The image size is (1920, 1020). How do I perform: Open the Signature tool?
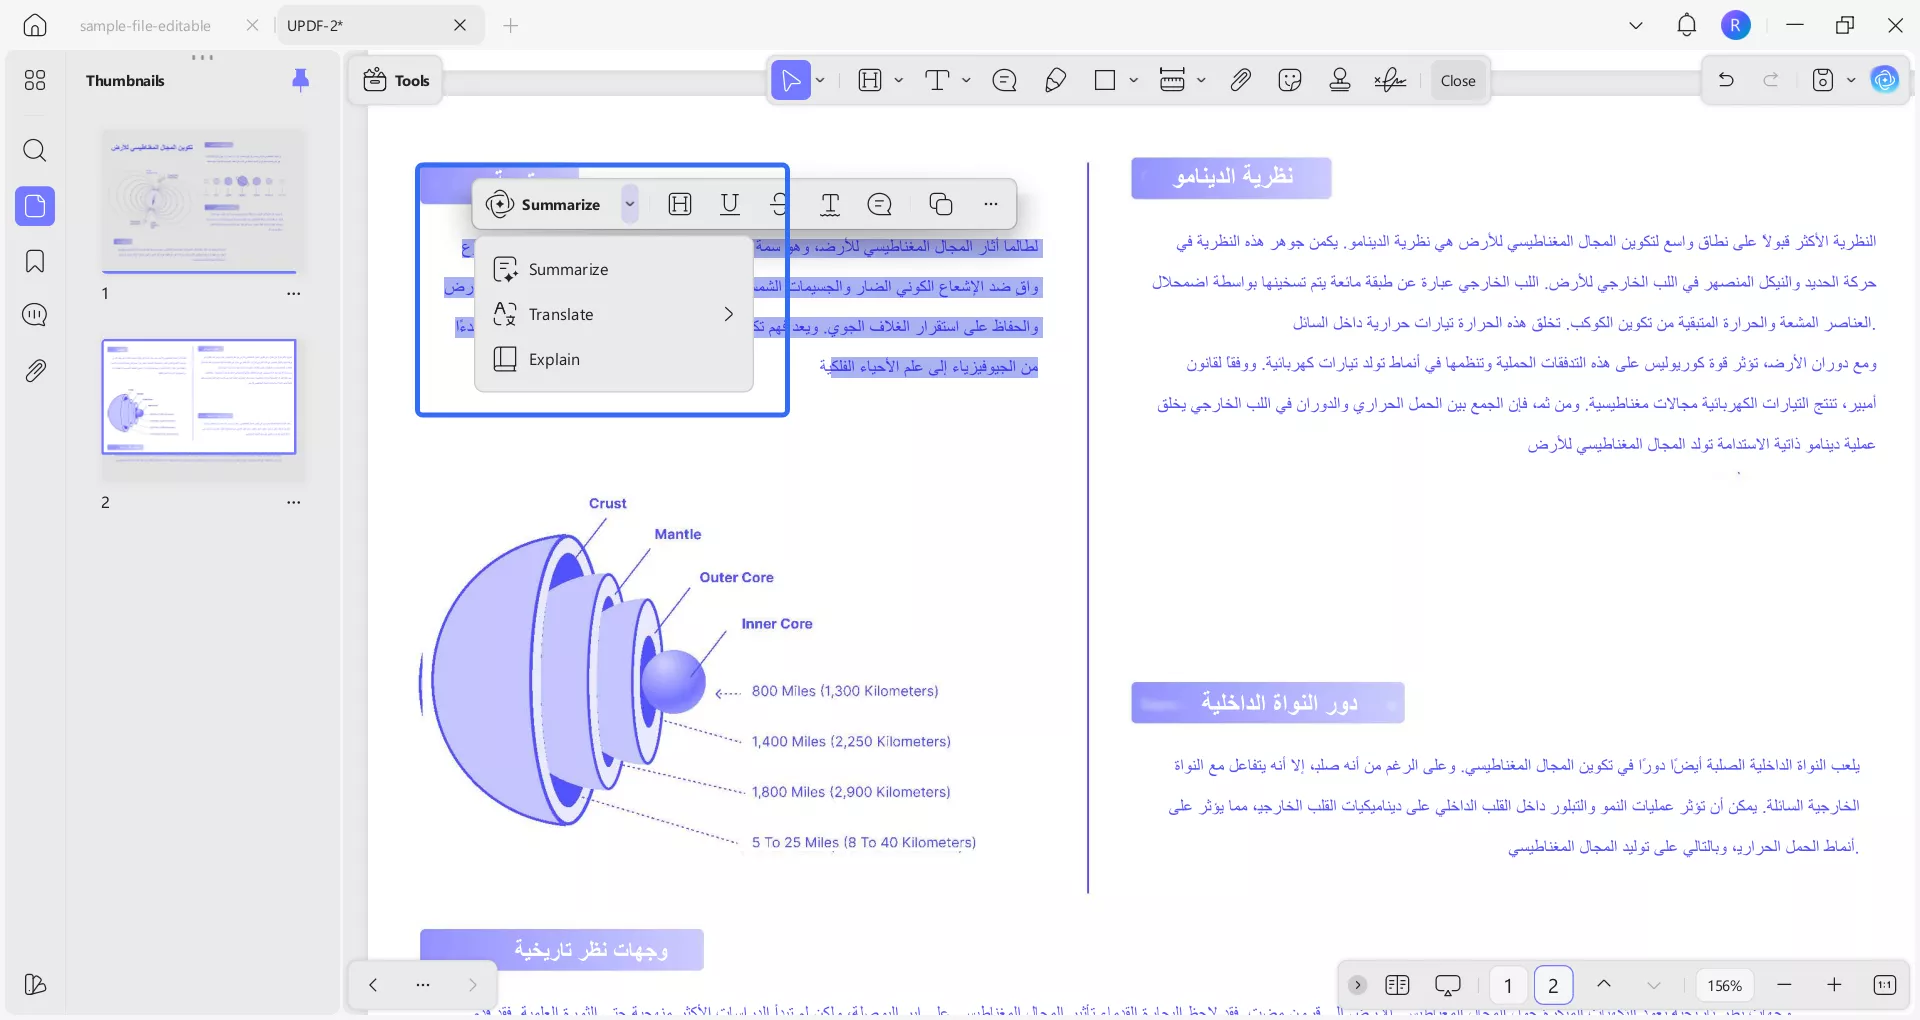[x=1390, y=80]
